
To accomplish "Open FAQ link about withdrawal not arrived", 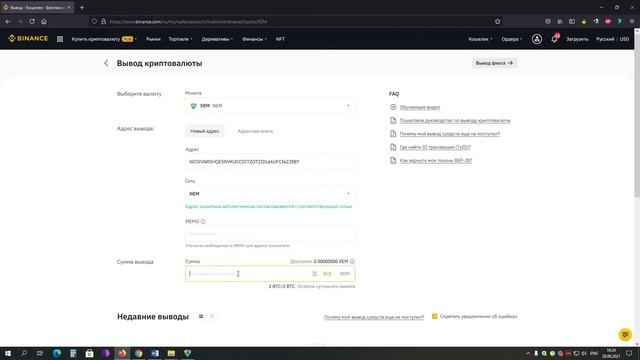I will 449,133.
